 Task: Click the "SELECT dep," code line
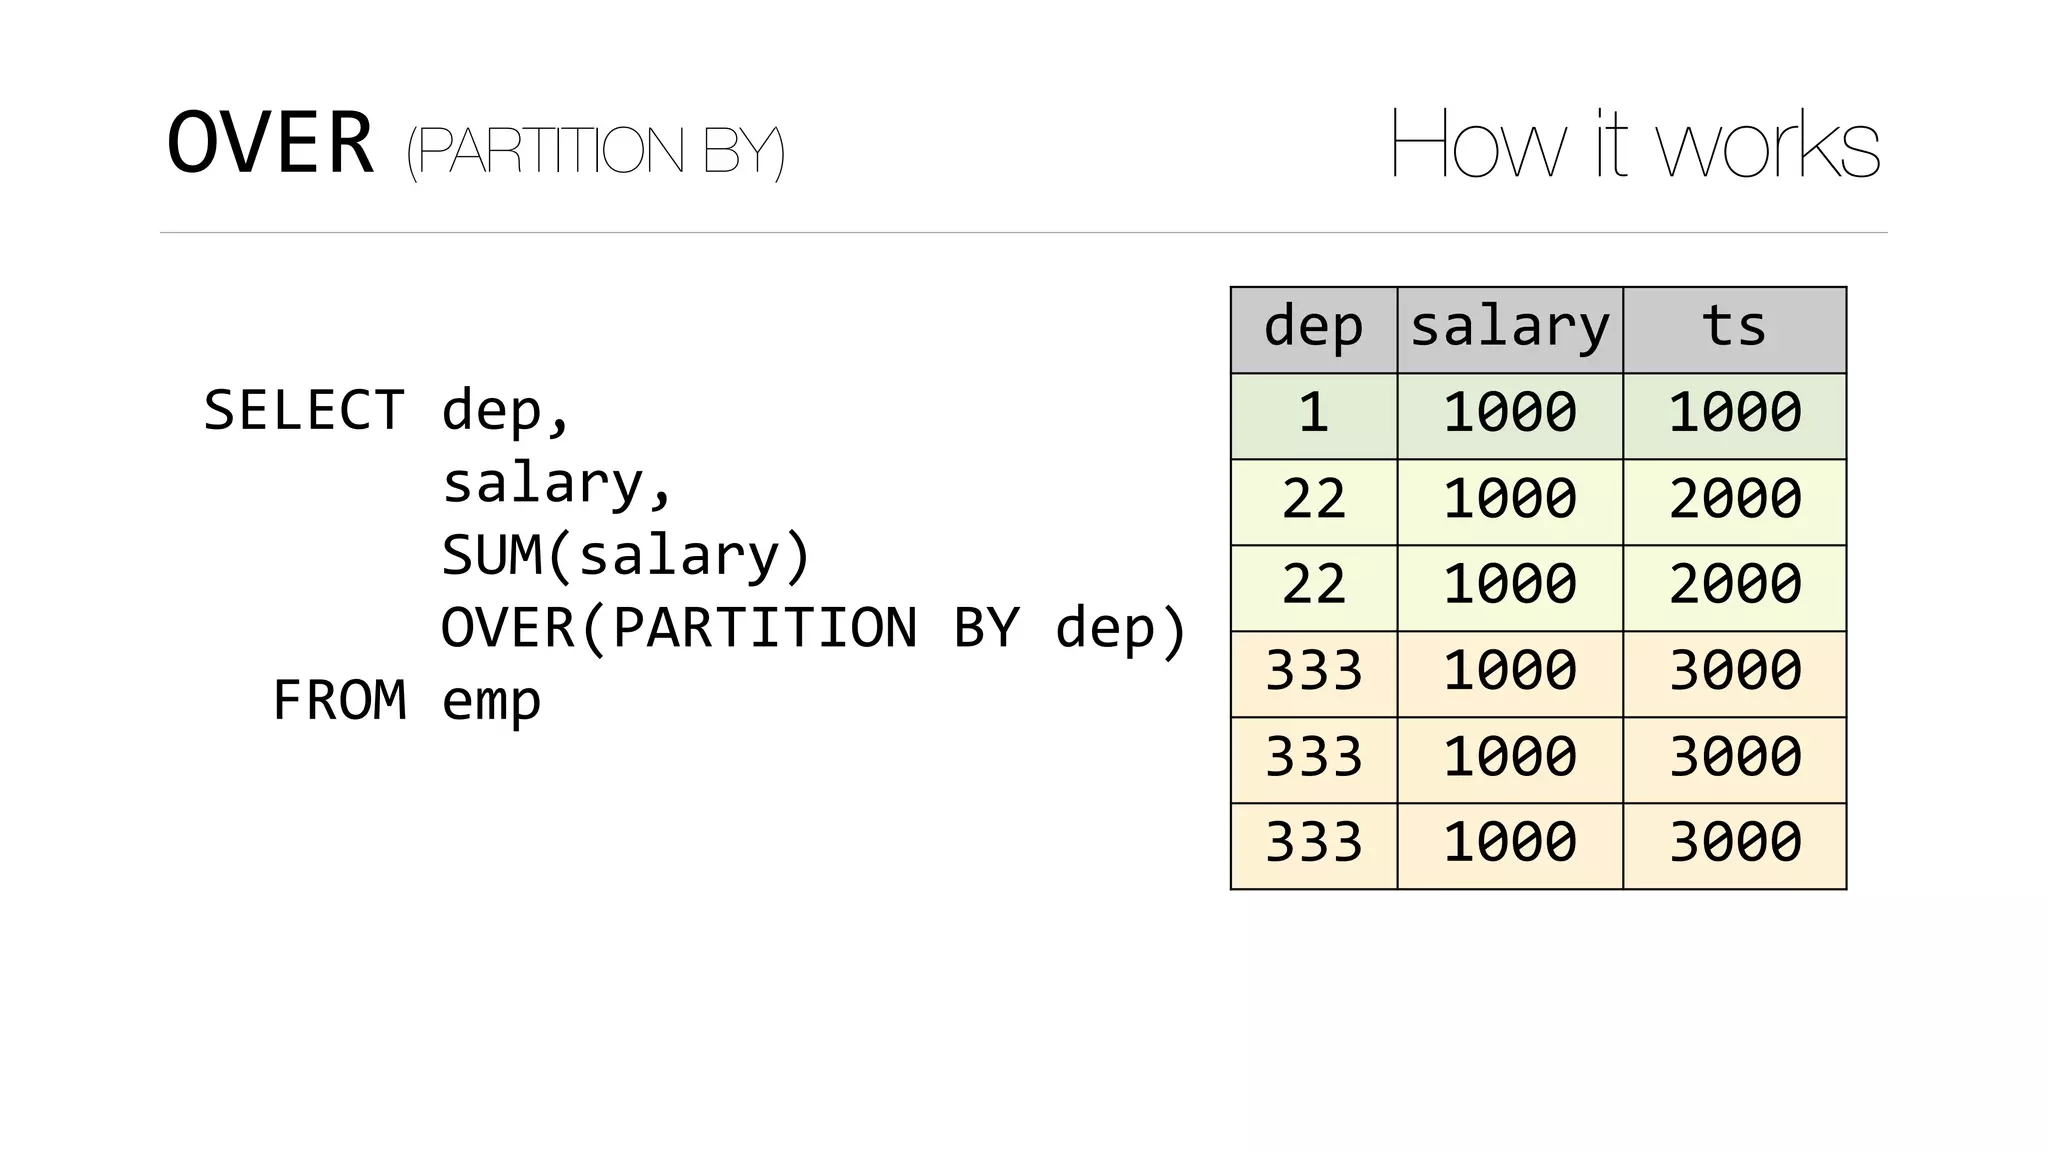click(x=387, y=410)
